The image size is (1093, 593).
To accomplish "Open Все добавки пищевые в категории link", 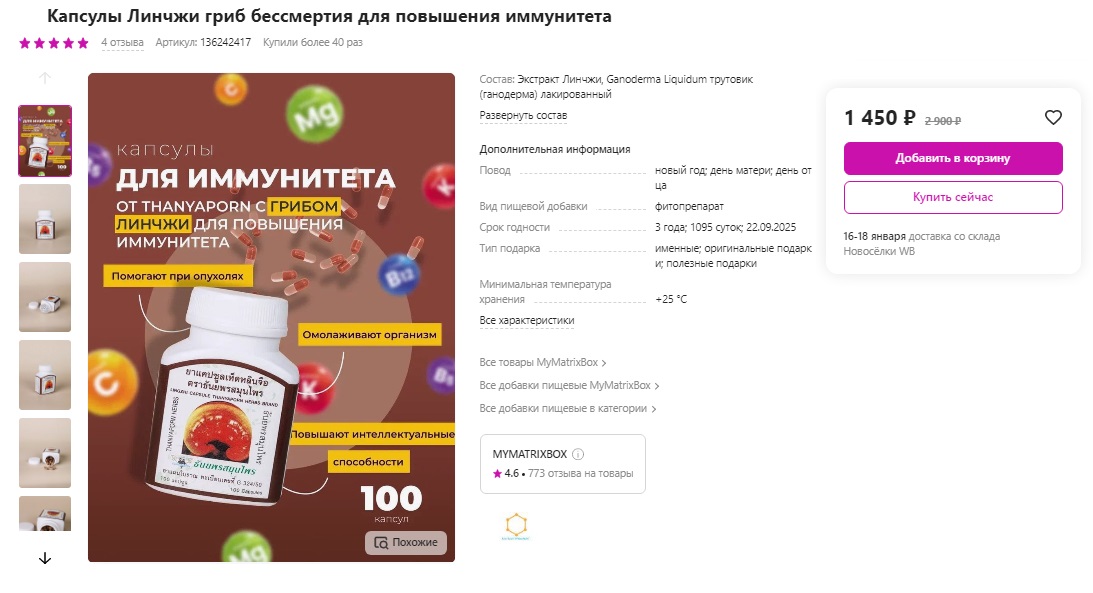I will [x=567, y=409].
